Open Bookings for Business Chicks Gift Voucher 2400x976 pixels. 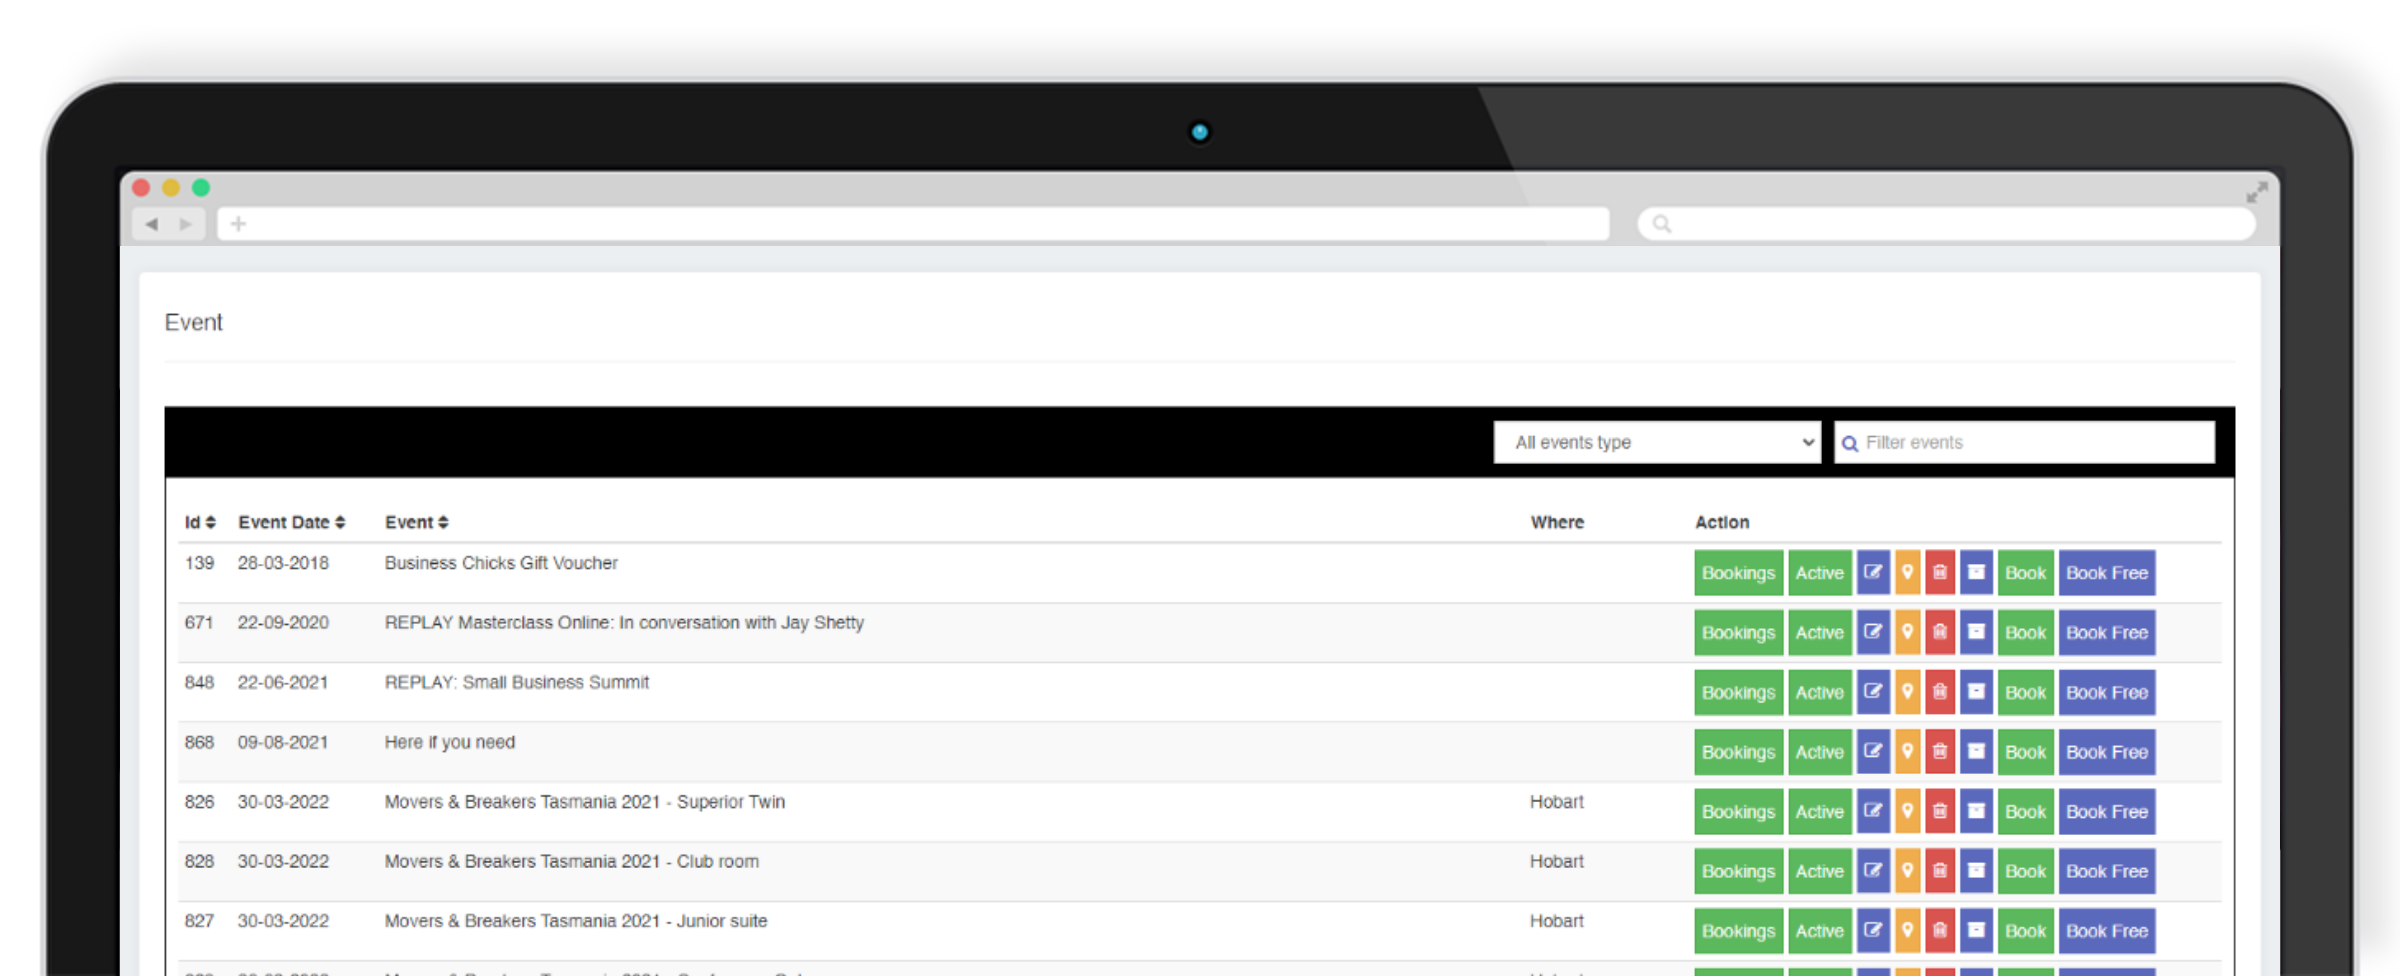(x=1738, y=573)
